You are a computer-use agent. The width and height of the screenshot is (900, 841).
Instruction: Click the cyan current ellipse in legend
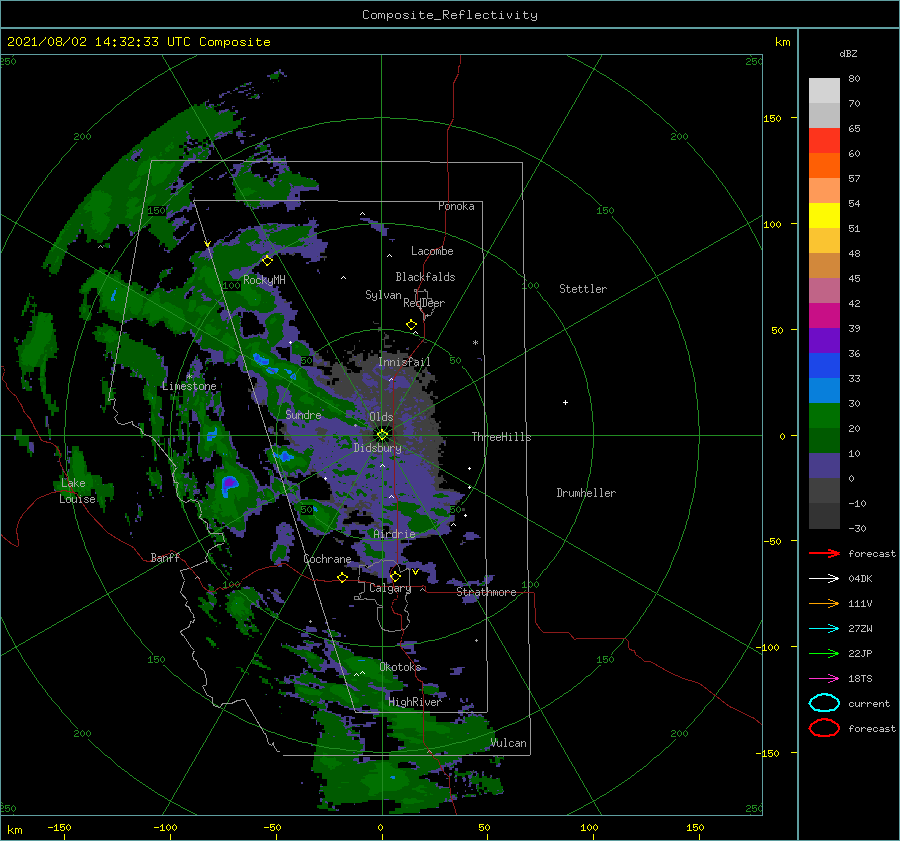pyautogui.click(x=824, y=703)
